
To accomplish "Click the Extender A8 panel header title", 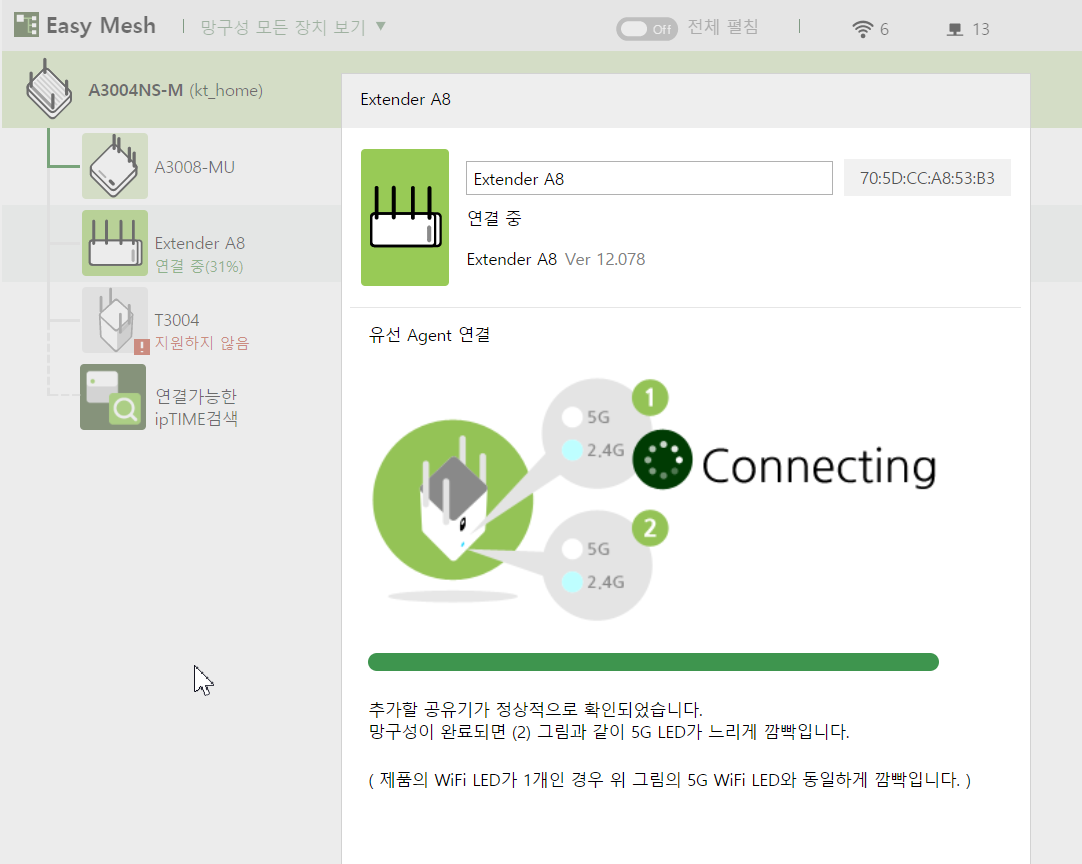I will tap(405, 99).
